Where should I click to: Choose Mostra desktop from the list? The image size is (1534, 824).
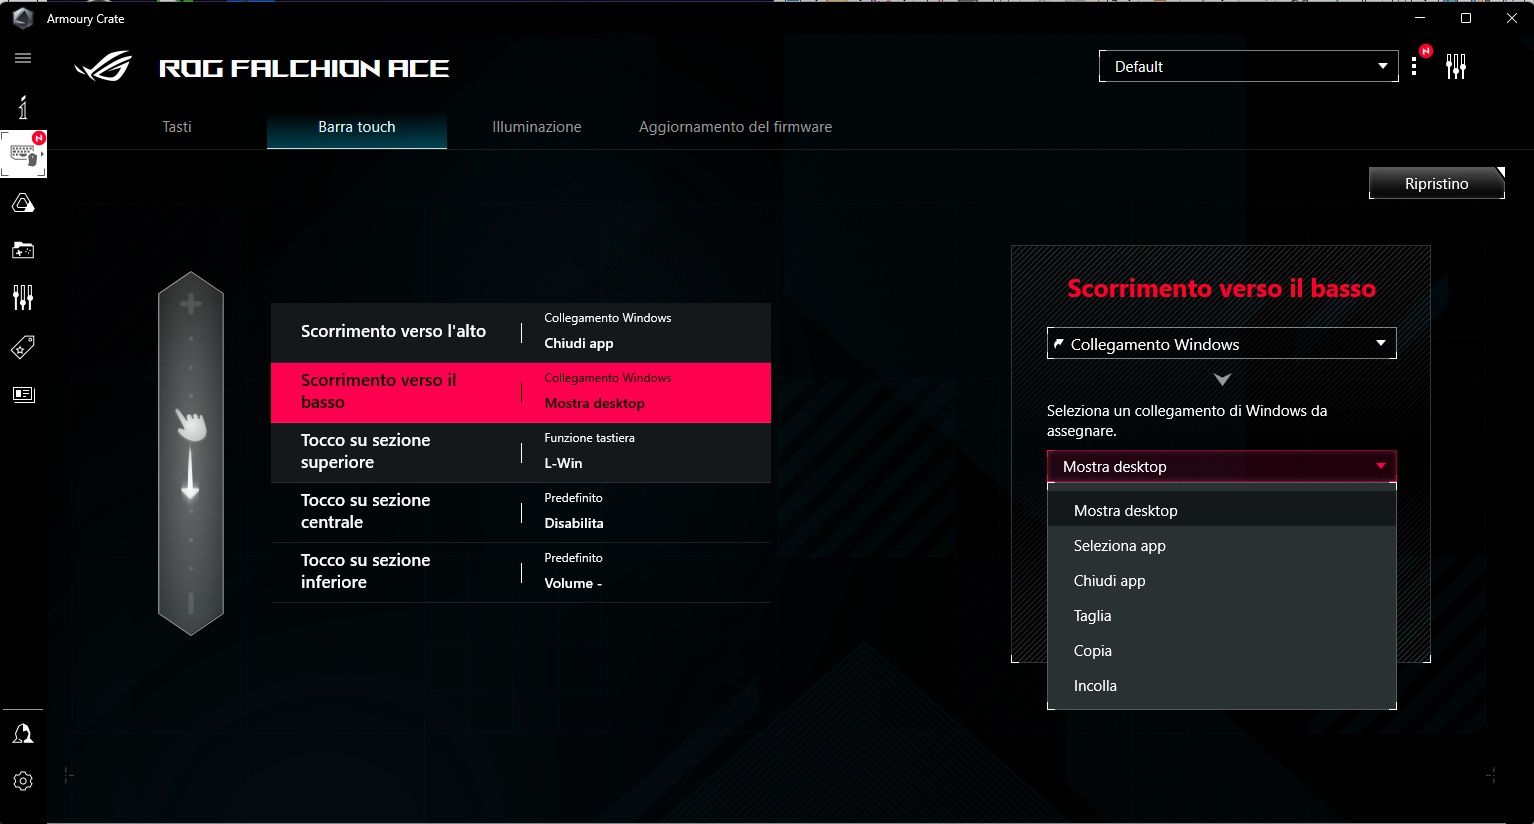coord(1221,510)
